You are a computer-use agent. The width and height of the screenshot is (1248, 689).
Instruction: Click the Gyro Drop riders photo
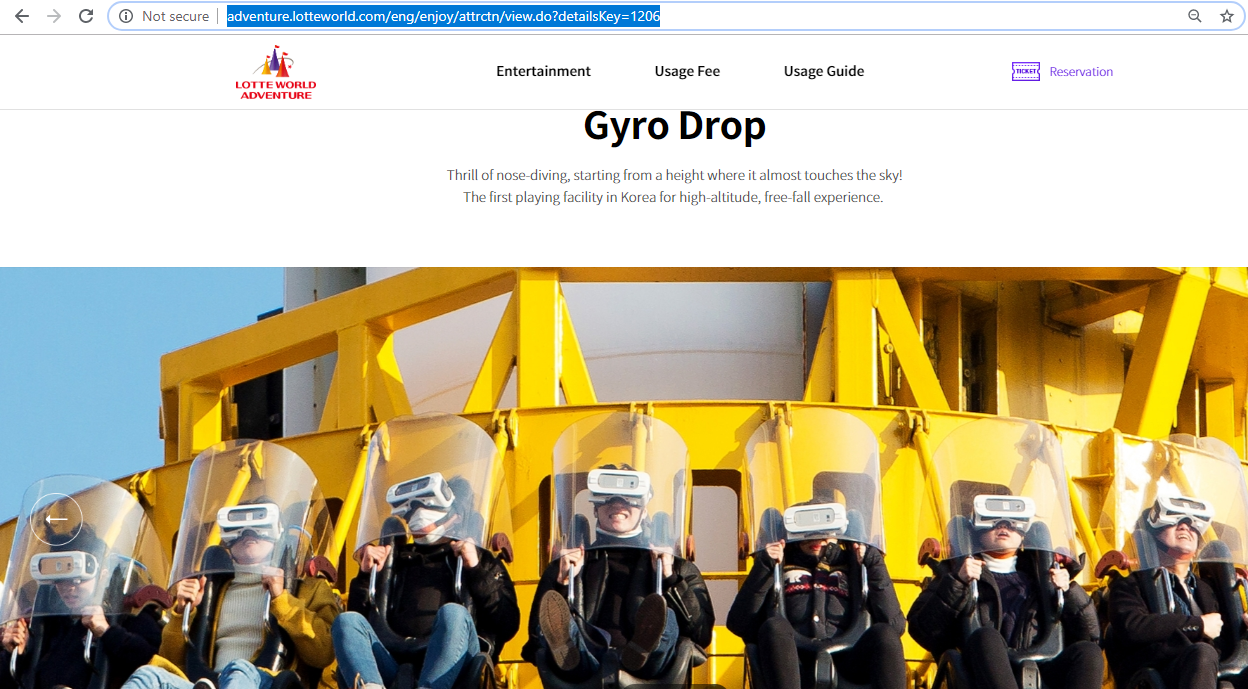624,478
